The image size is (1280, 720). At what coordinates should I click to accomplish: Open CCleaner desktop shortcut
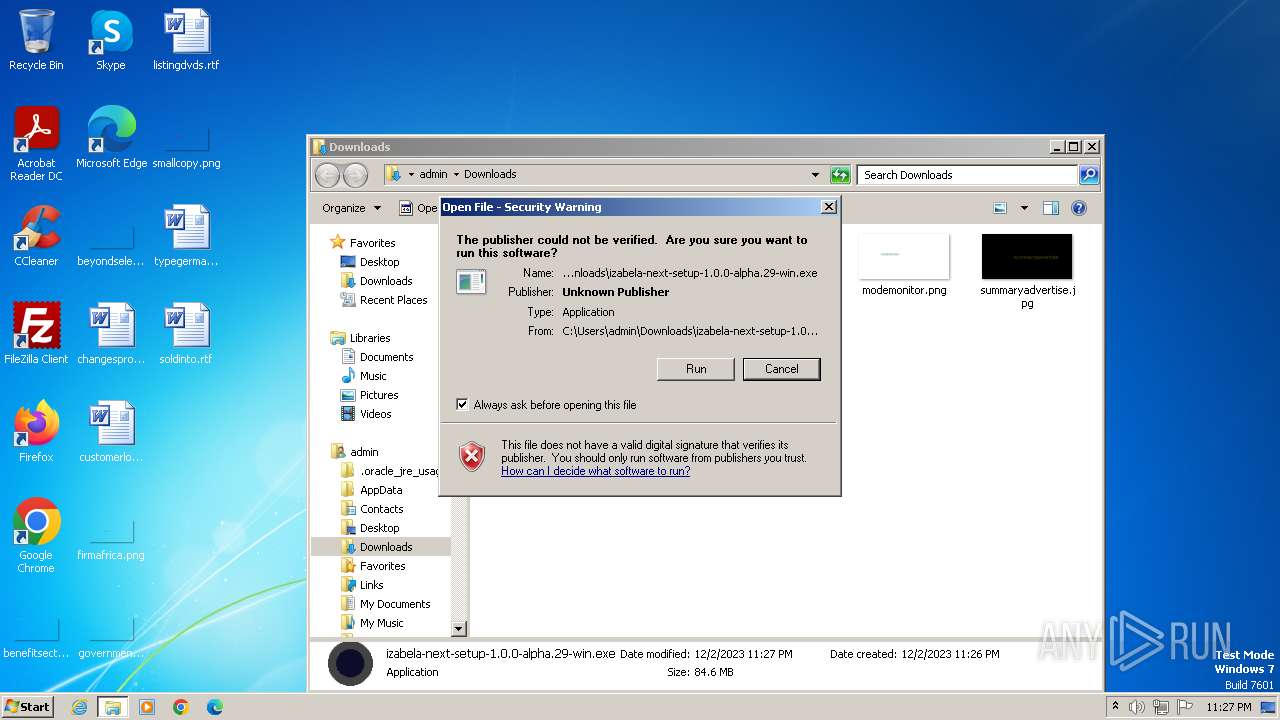tap(36, 236)
